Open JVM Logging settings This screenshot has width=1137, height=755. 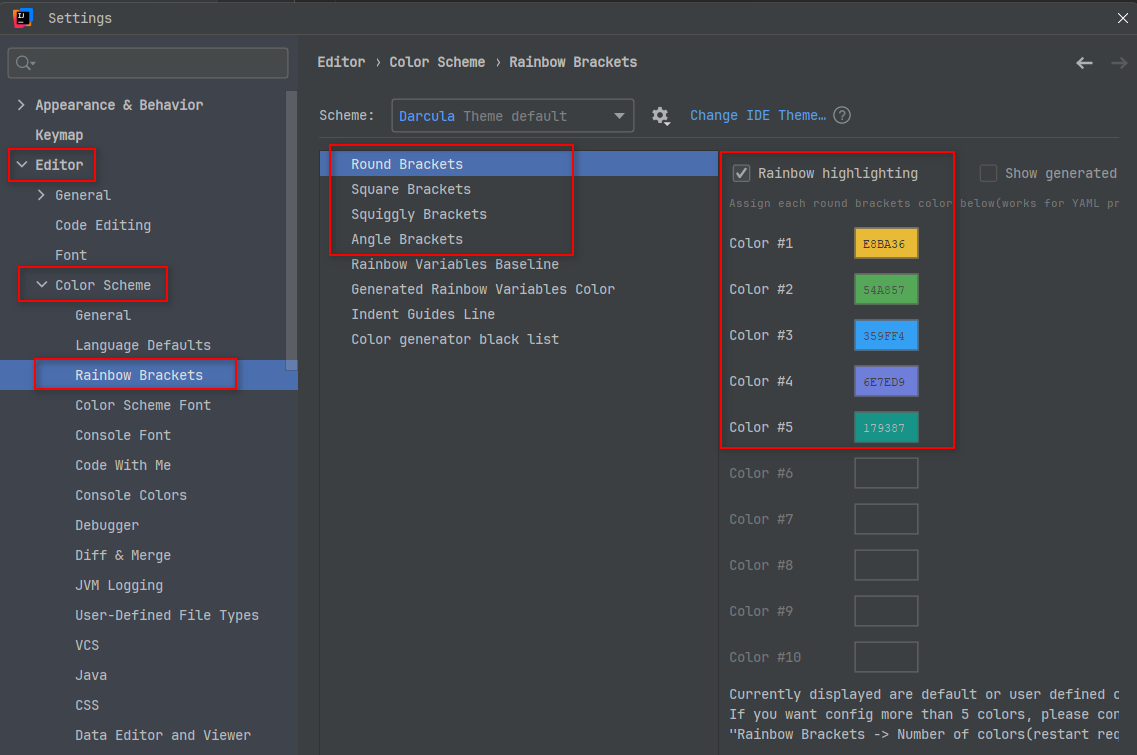119,585
